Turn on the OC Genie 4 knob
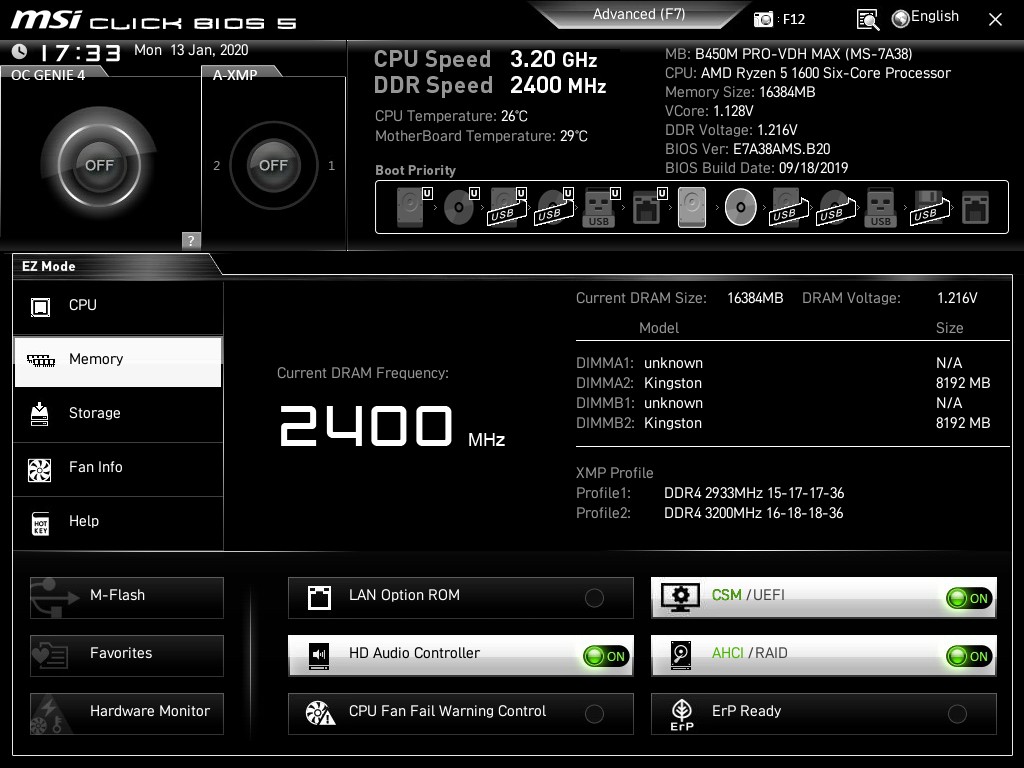 tap(99, 165)
